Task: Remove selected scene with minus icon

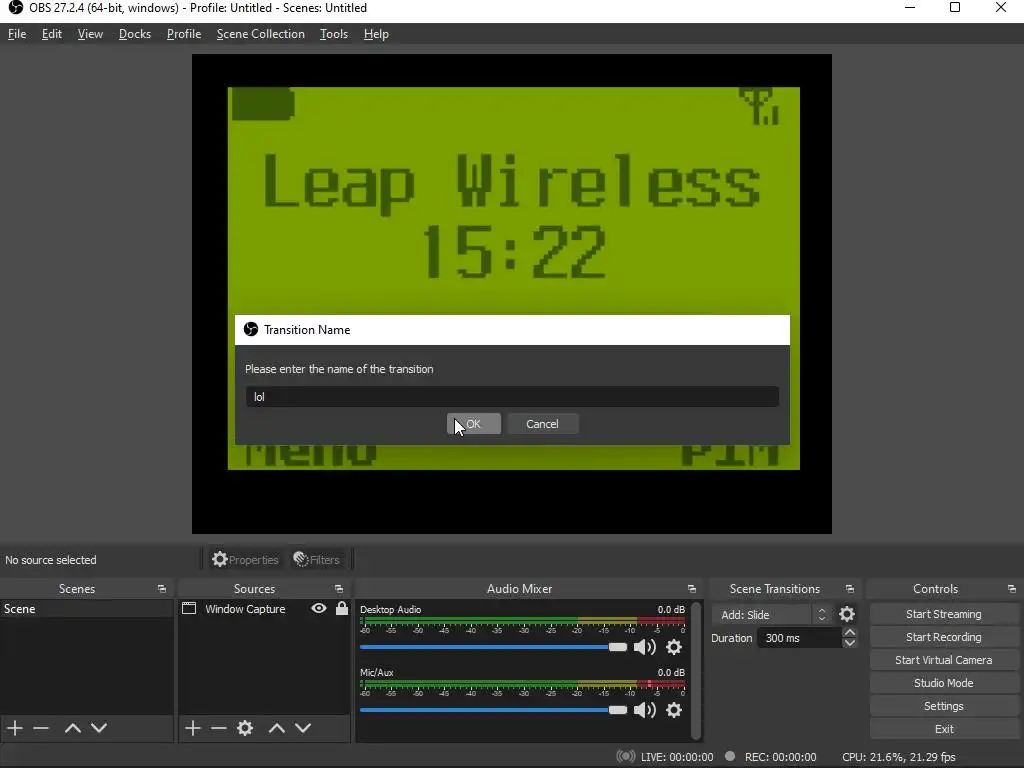Action: (x=41, y=728)
